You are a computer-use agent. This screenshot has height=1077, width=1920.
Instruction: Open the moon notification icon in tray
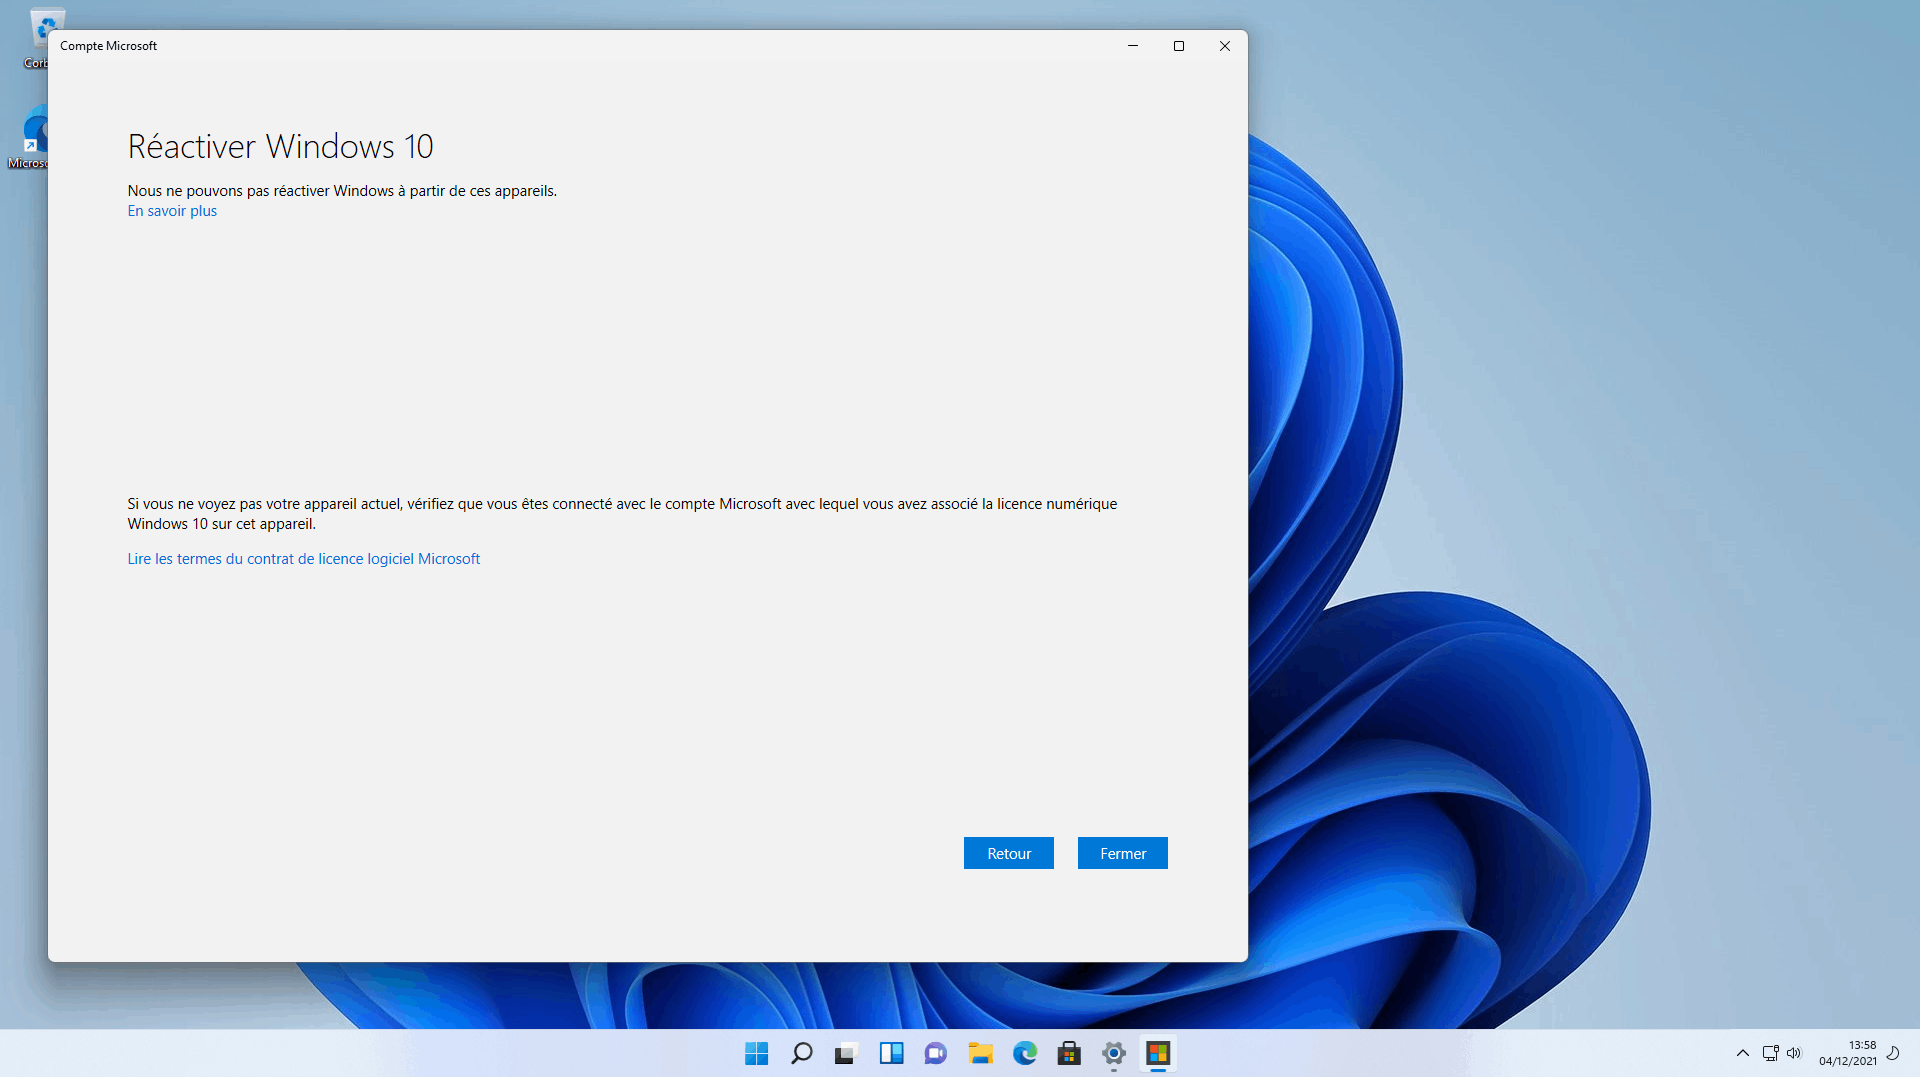(1893, 1053)
